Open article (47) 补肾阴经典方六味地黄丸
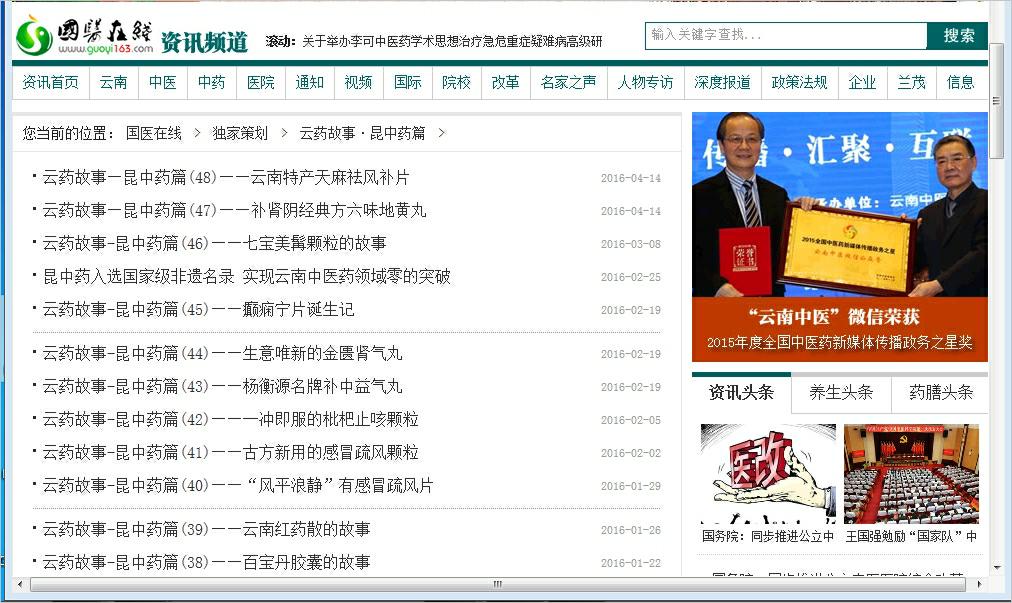Screen dimensions: 1012x603 click(234, 210)
